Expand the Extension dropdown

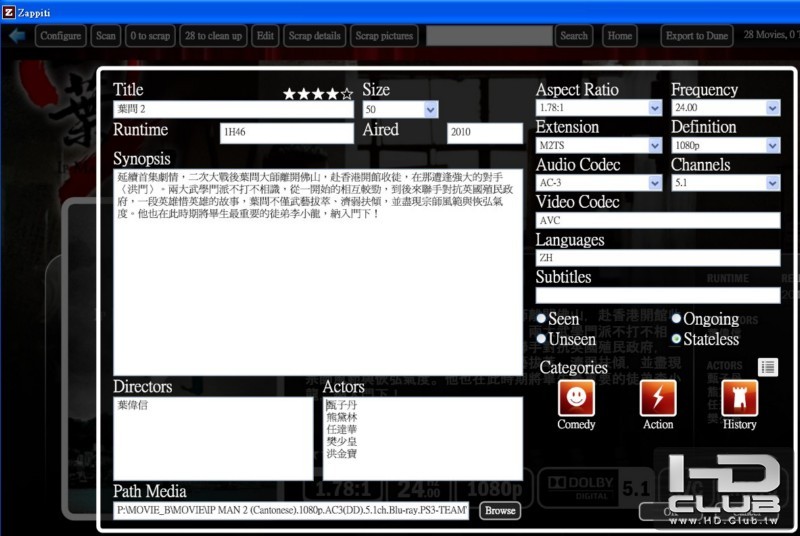pos(655,145)
